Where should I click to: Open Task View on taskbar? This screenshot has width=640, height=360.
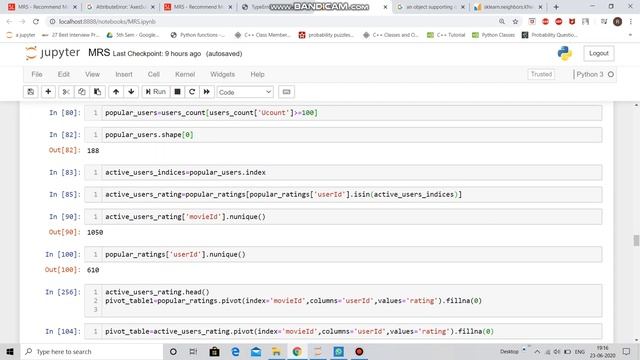click(x=193, y=352)
